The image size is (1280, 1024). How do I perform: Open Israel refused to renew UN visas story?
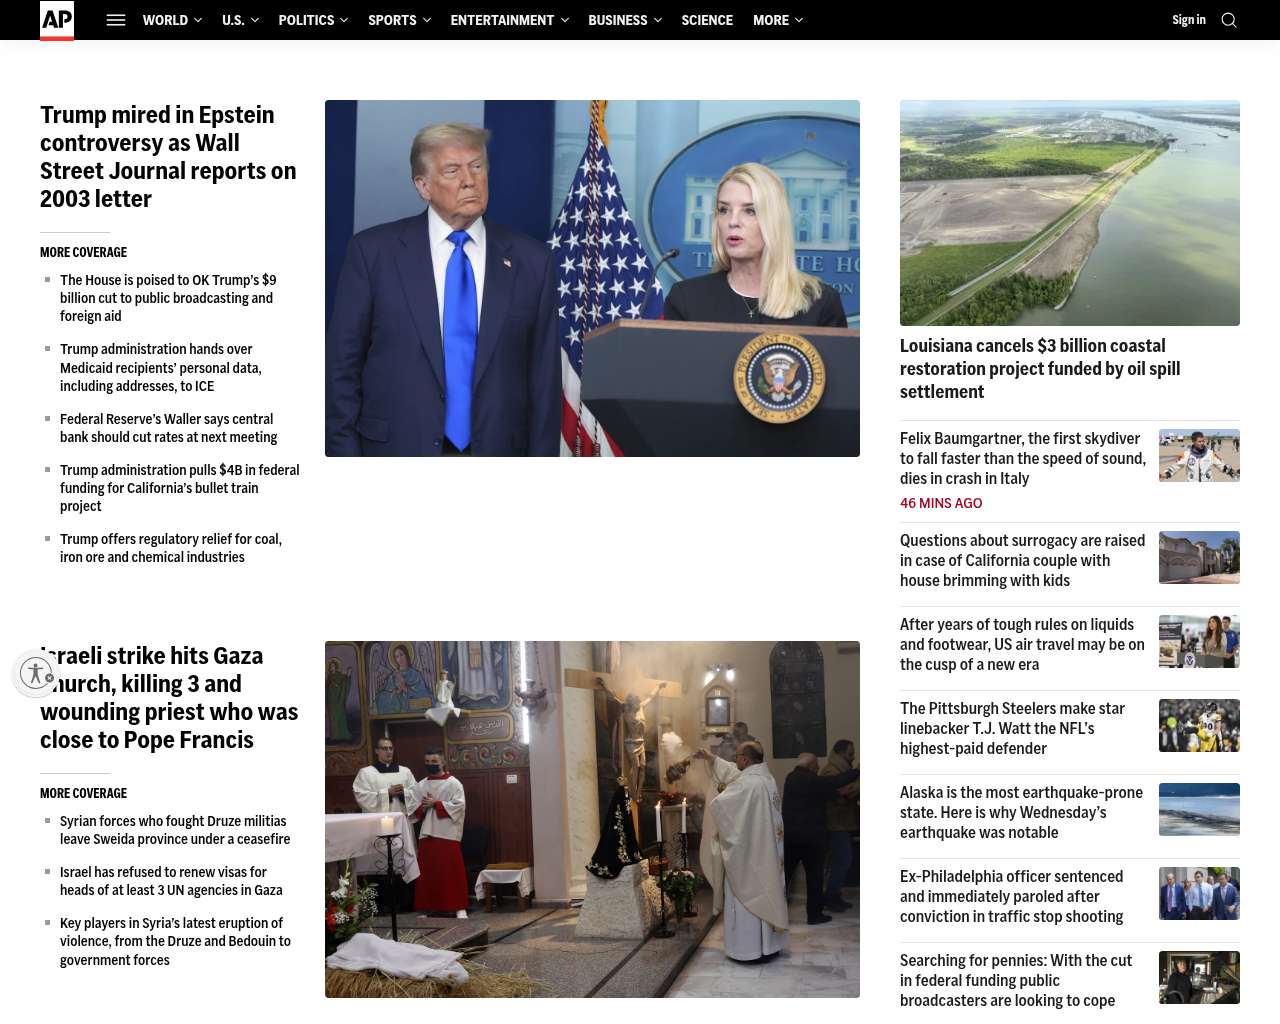tap(171, 881)
